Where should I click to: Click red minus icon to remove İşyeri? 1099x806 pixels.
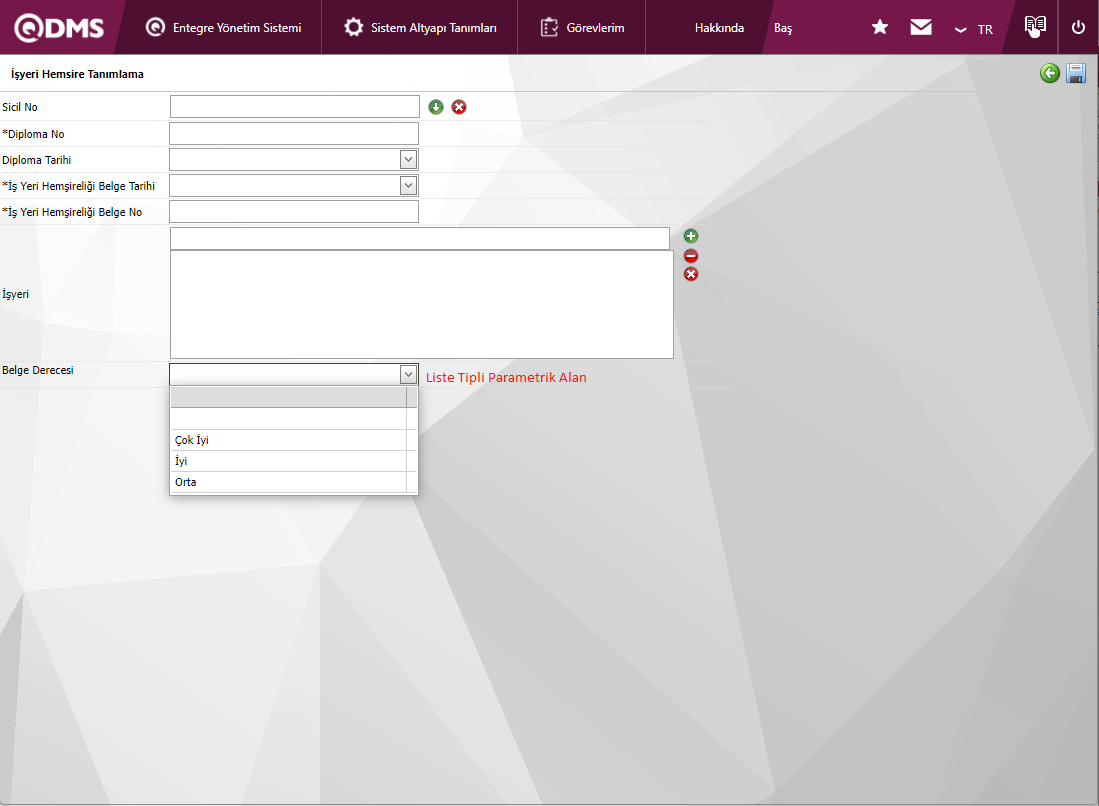point(691,256)
